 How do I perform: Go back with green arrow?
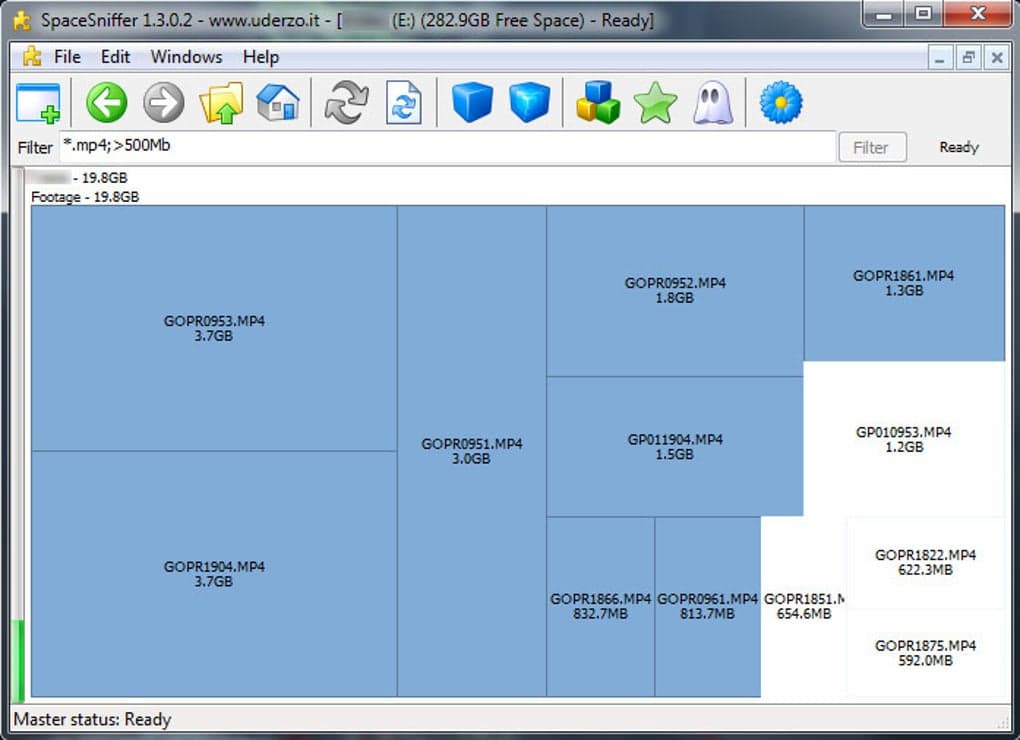107,102
